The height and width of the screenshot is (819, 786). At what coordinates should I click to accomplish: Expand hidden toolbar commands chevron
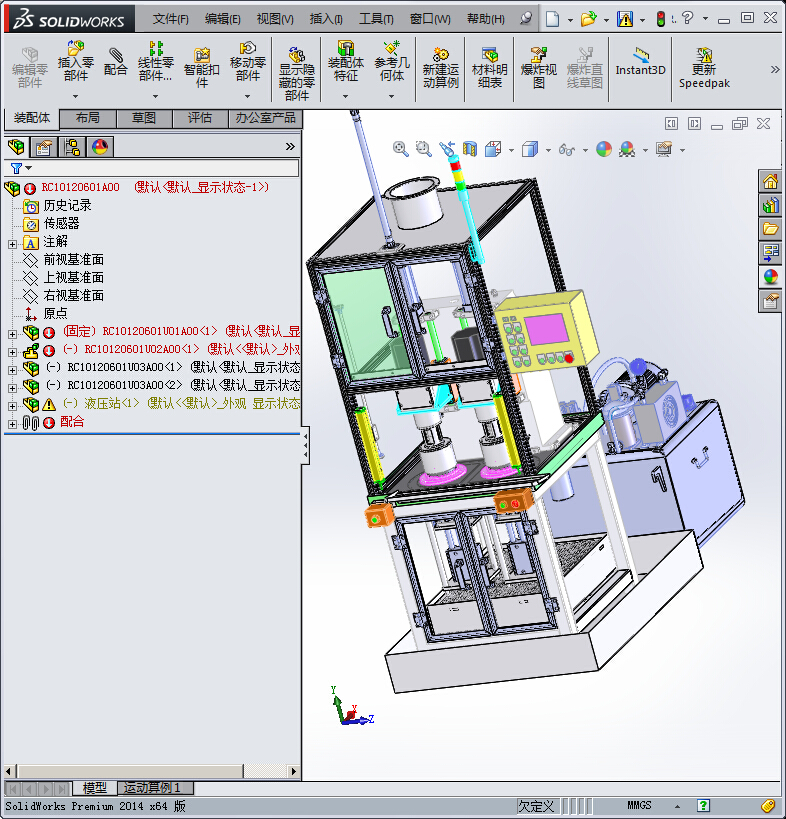775,69
